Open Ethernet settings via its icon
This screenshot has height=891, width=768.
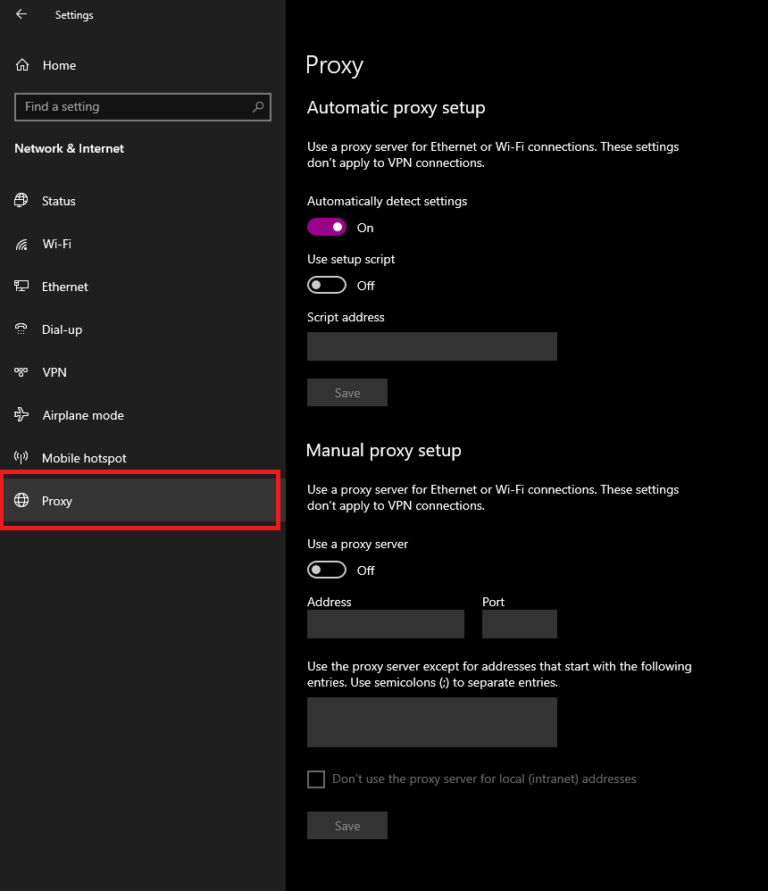(22, 287)
